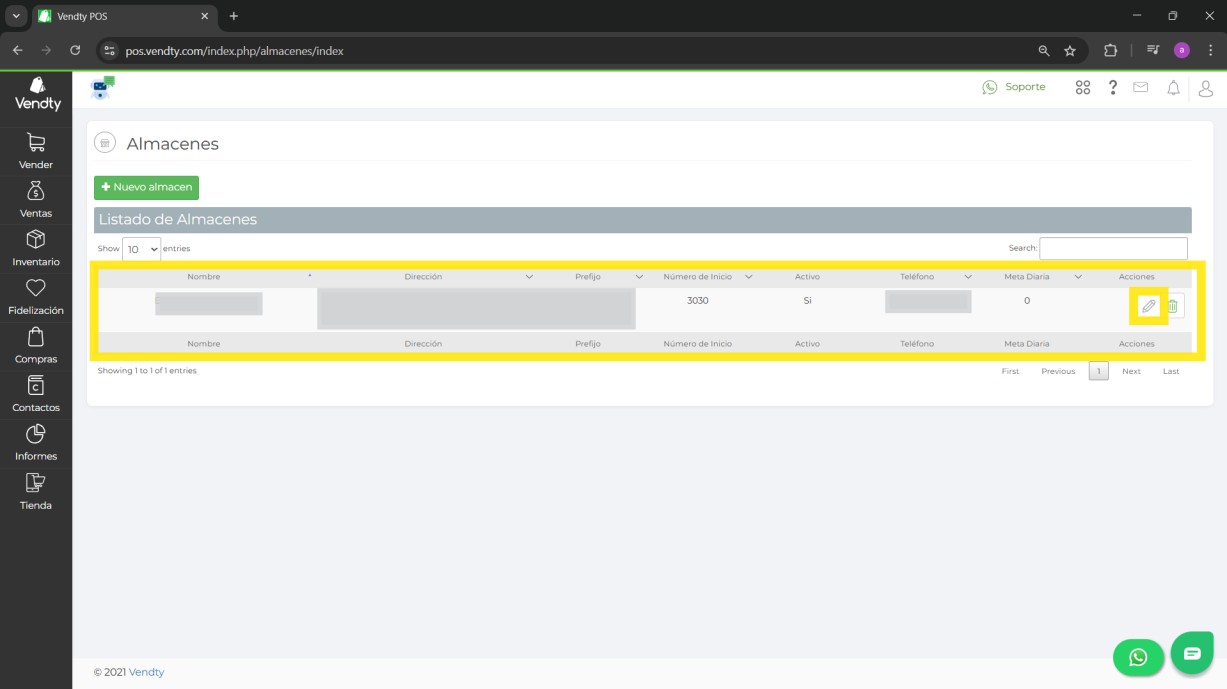Image resolution: width=1227 pixels, height=689 pixels.
Task: Open the Vender cart section
Action: point(36,151)
